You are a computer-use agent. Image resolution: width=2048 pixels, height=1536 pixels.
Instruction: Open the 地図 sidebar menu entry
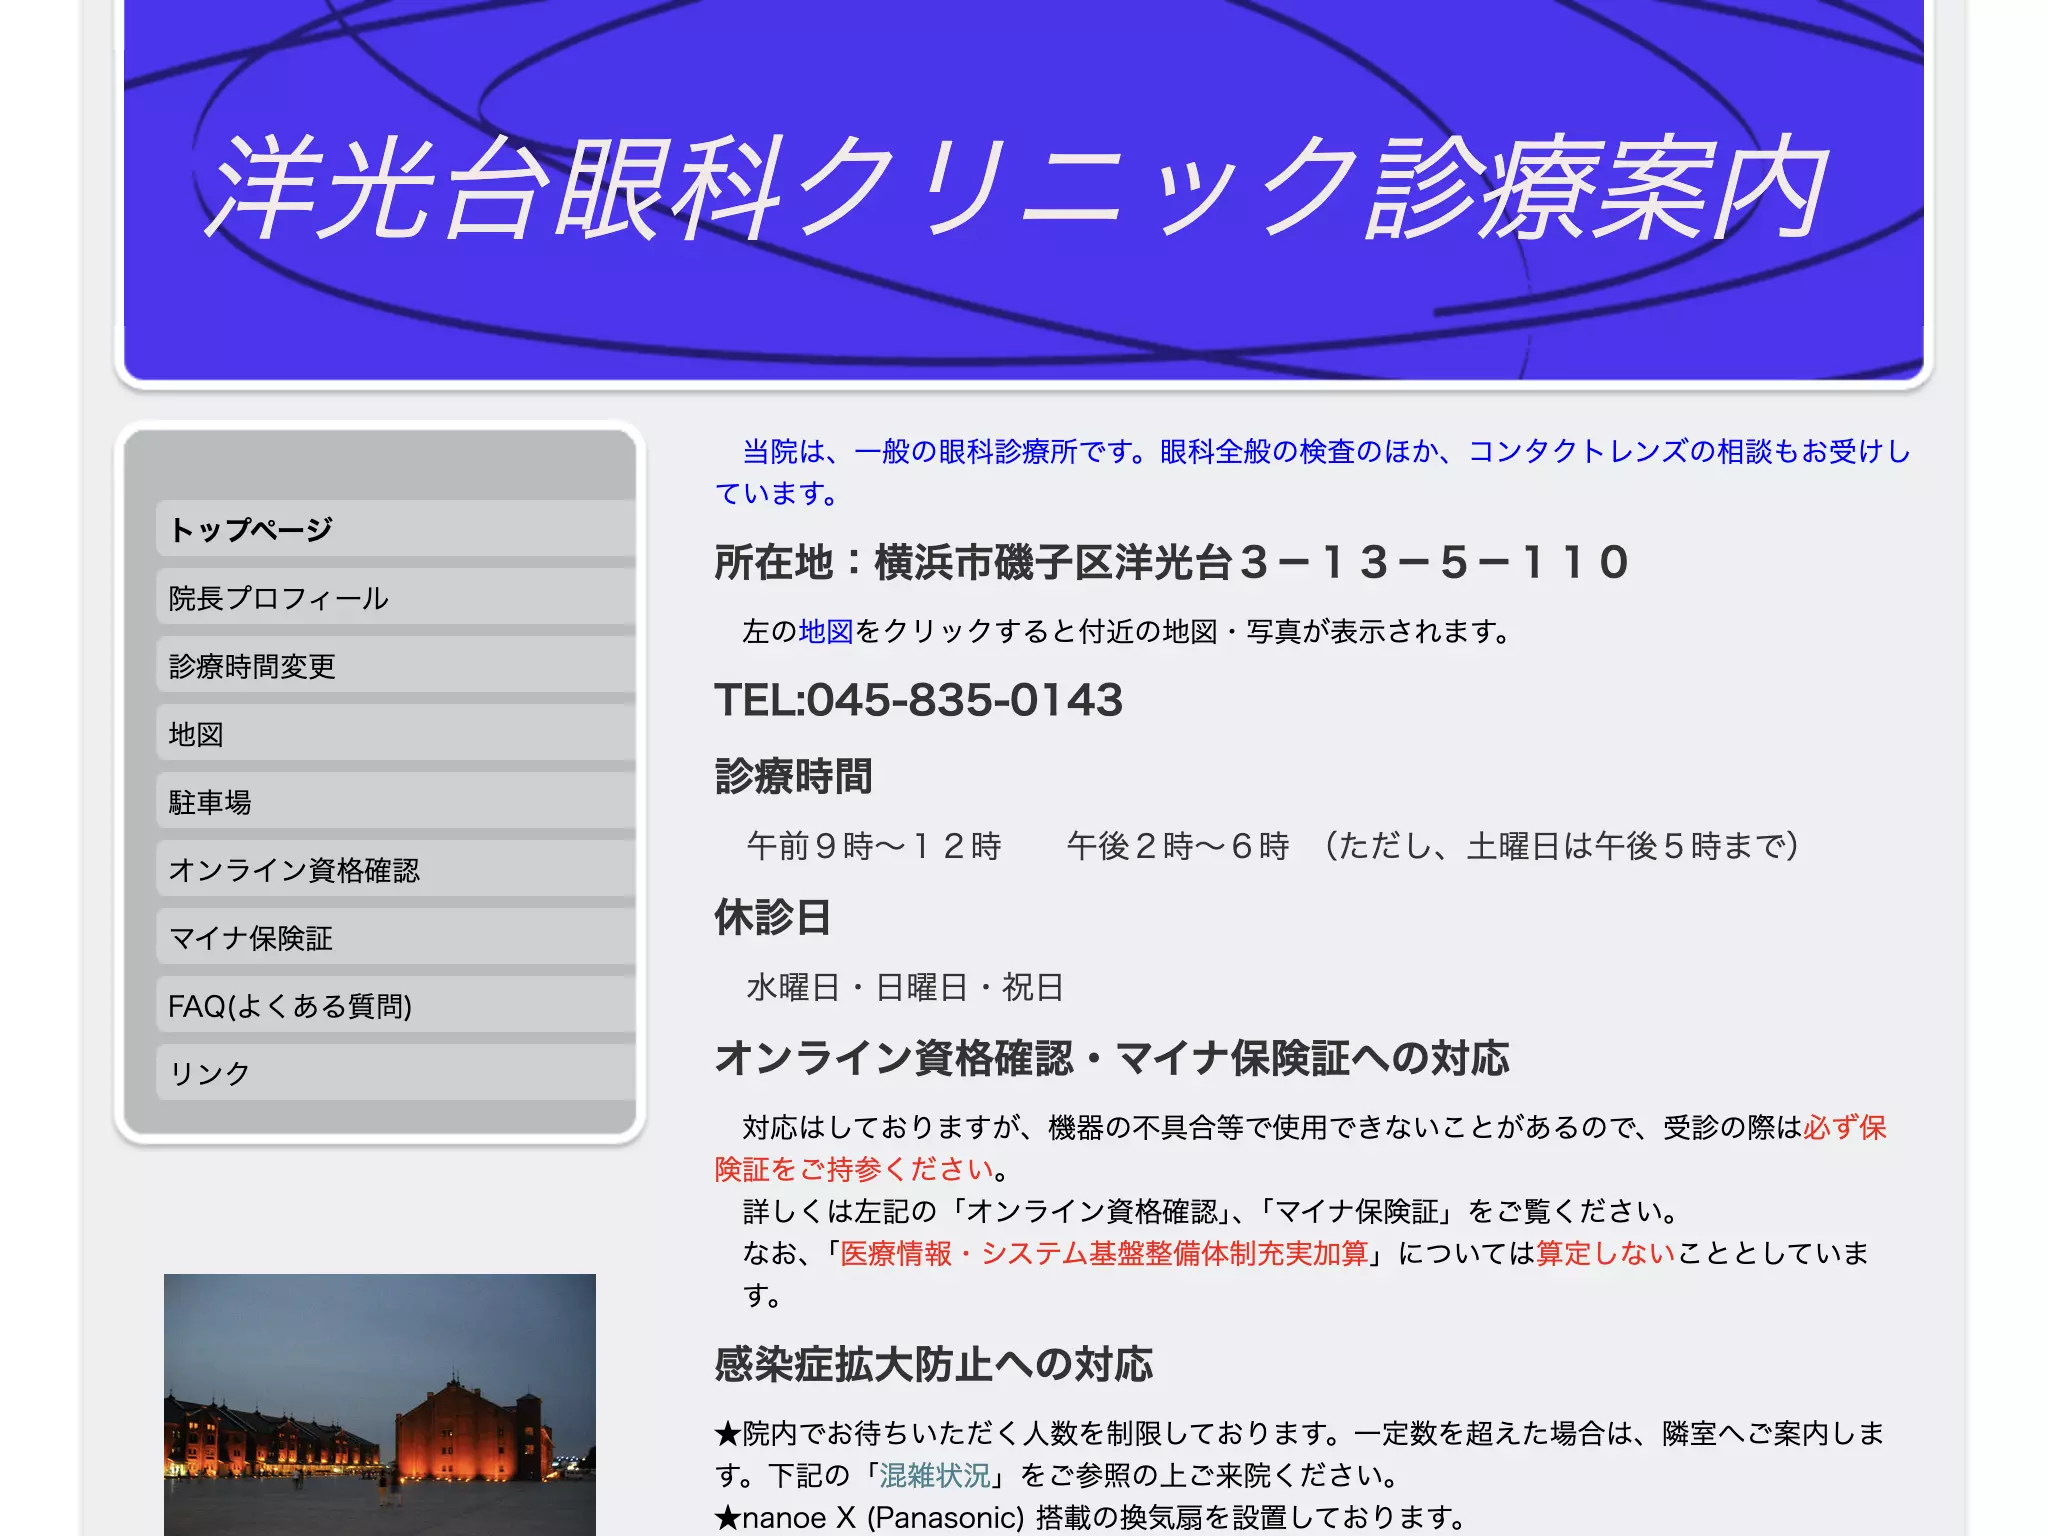396,733
